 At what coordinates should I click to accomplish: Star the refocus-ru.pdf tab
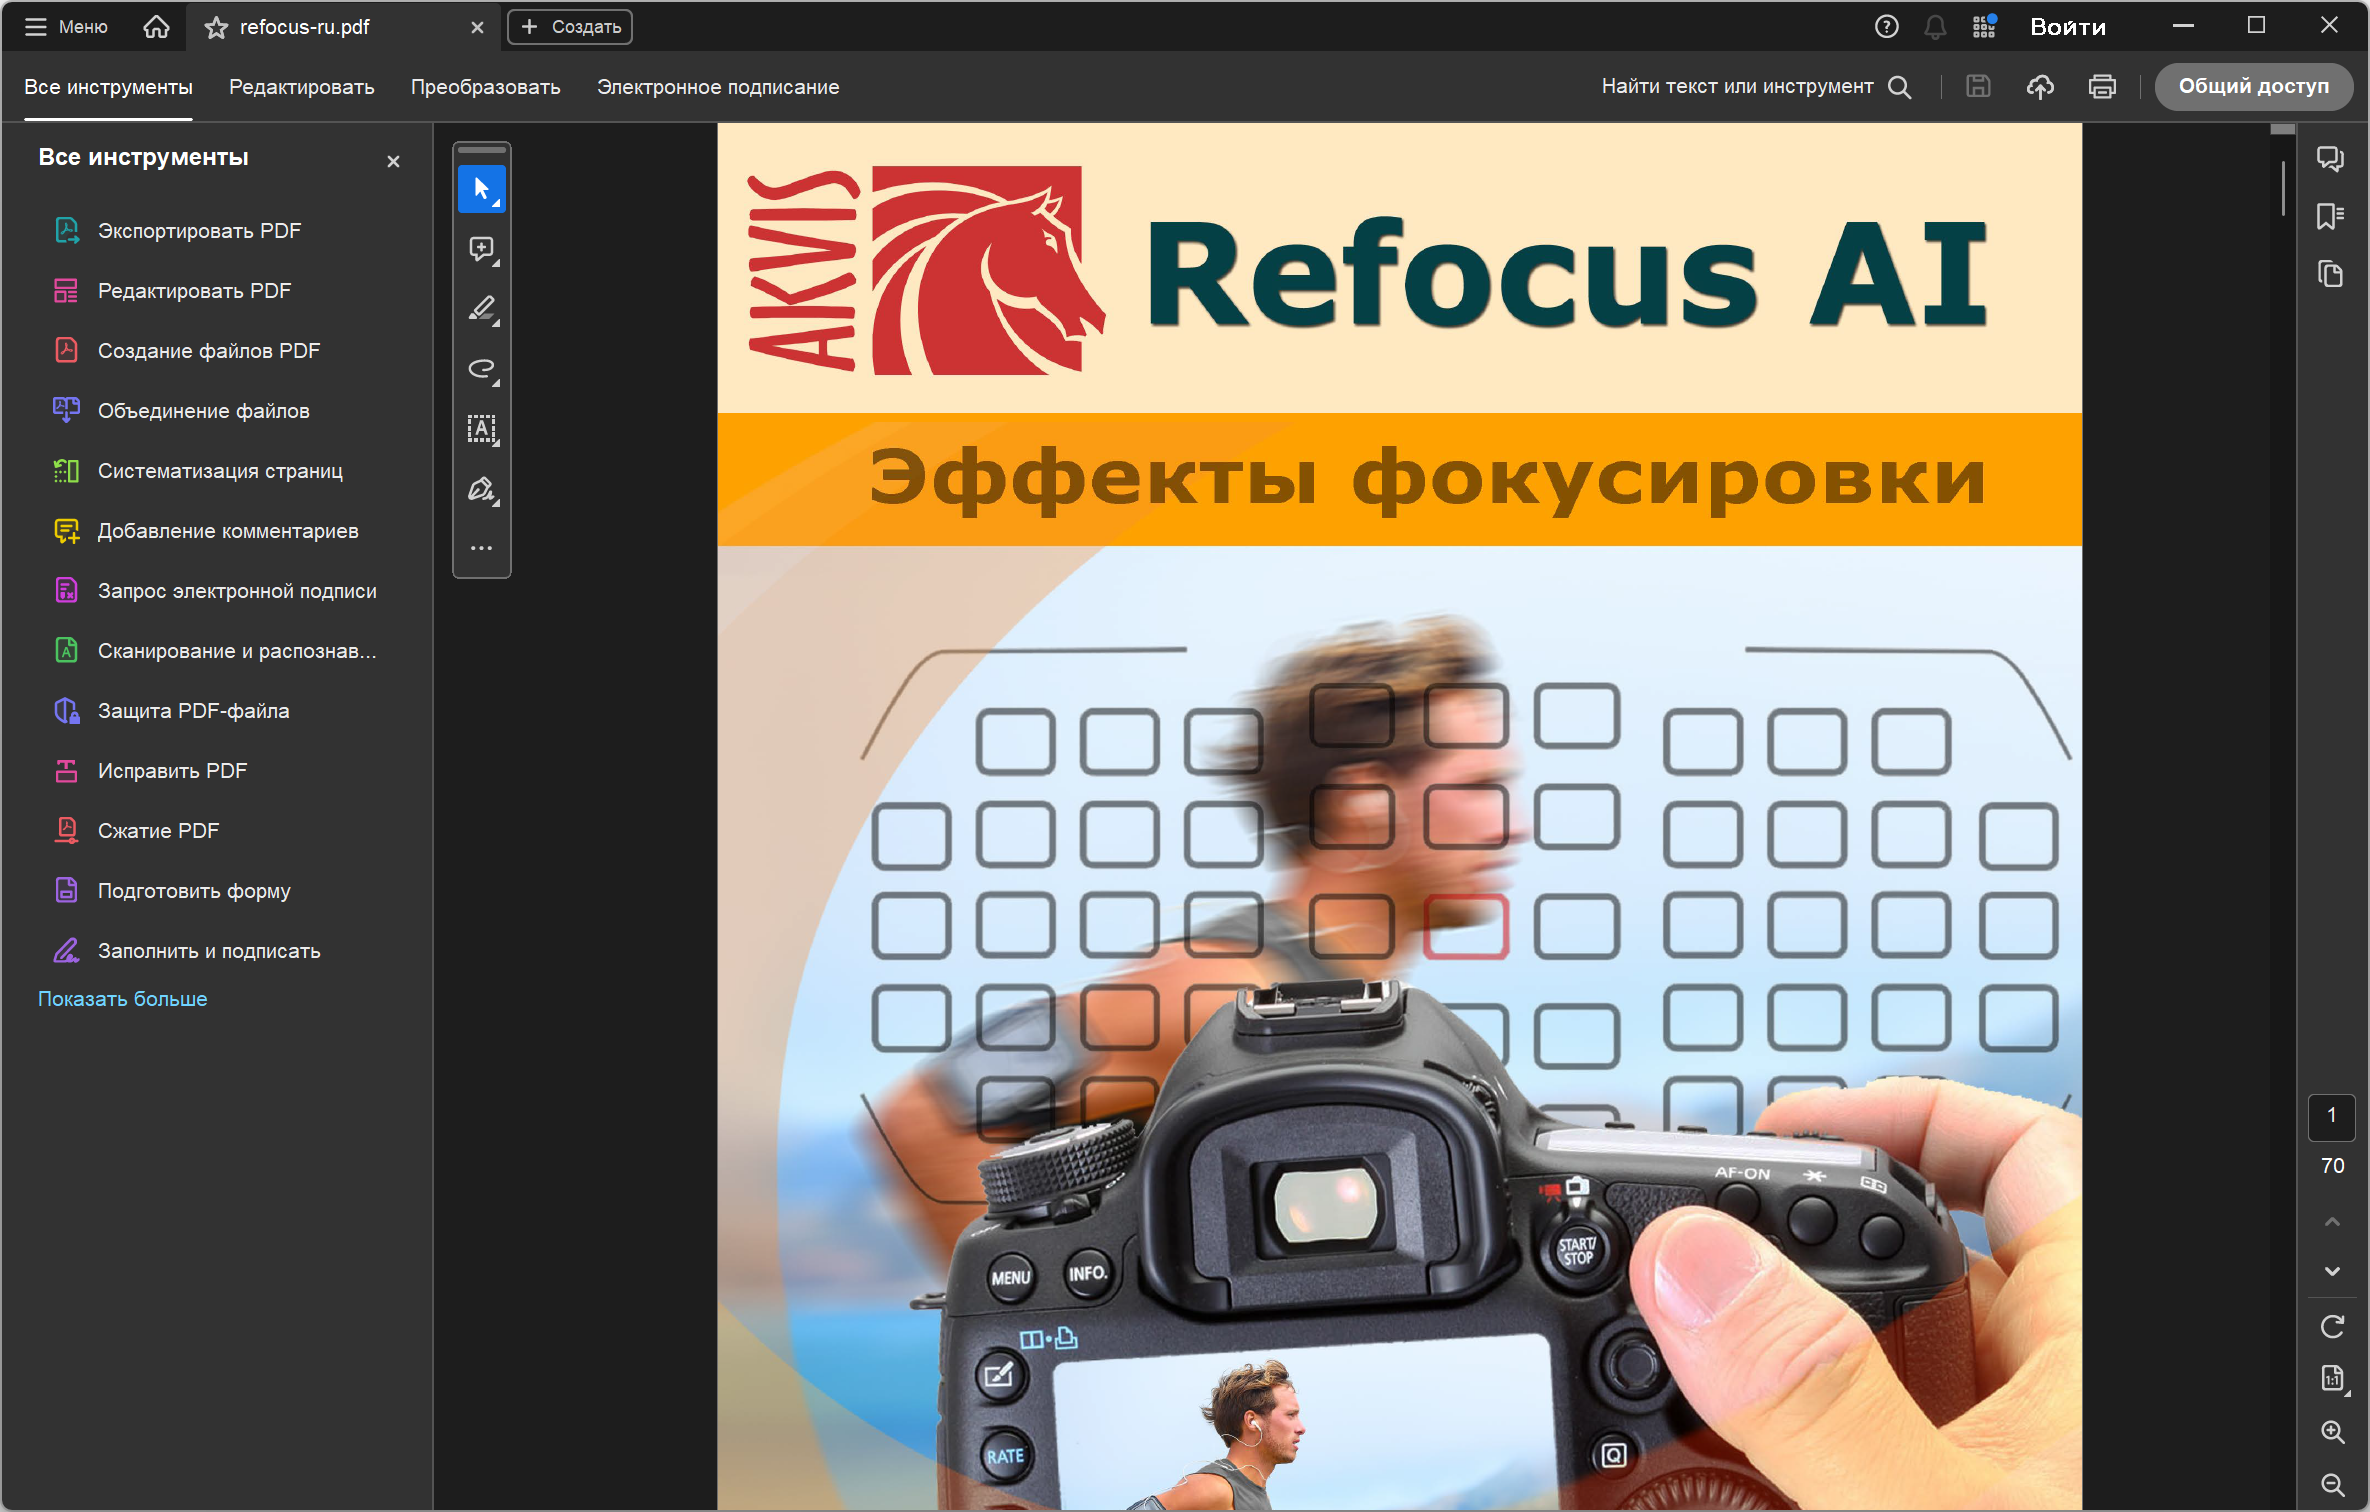pos(216,28)
